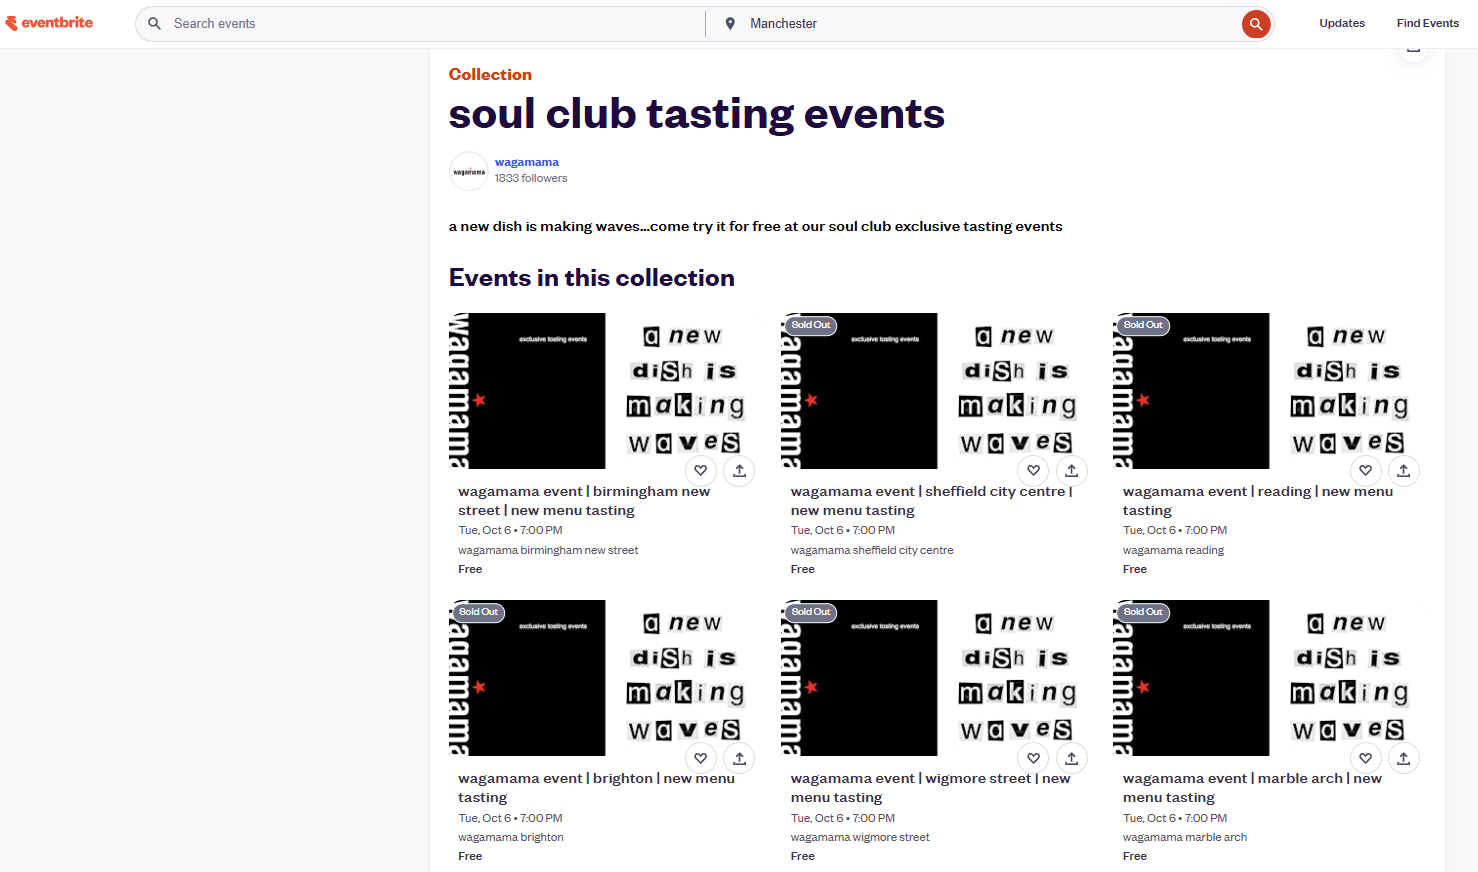This screenshot has width=1478, height=872.
Task: Click the Sold Out badge on marble arch card
Action: 1143,612
